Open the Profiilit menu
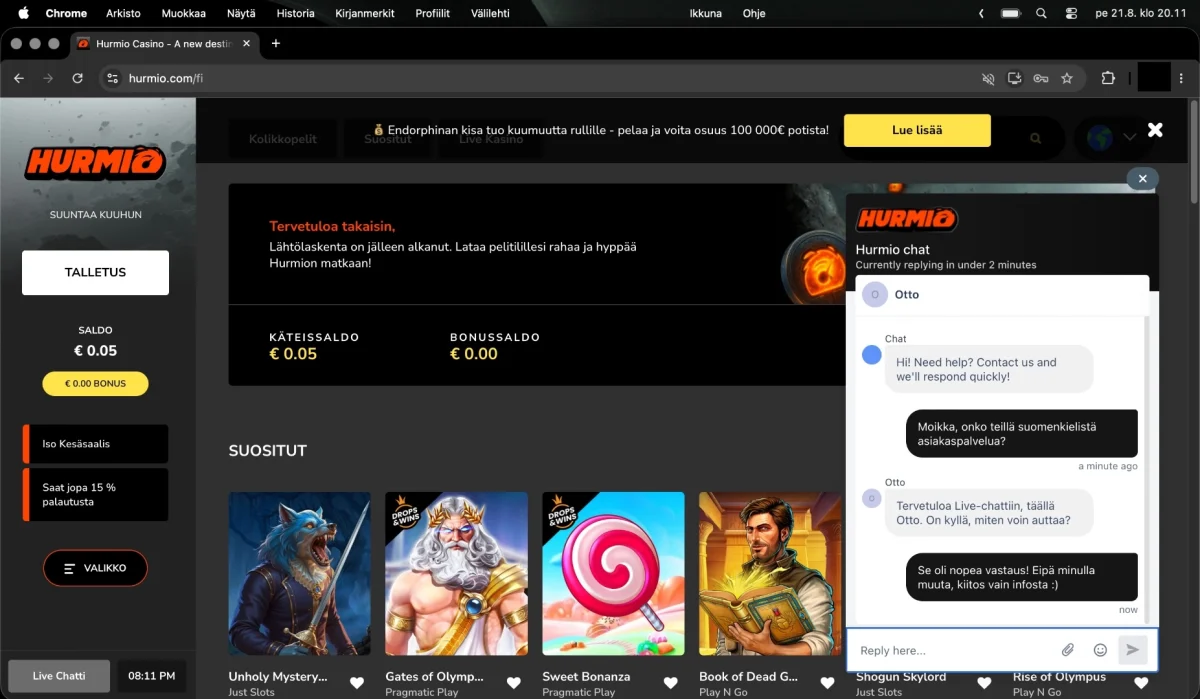The image size is (1200, 699). tap(434, 13)
